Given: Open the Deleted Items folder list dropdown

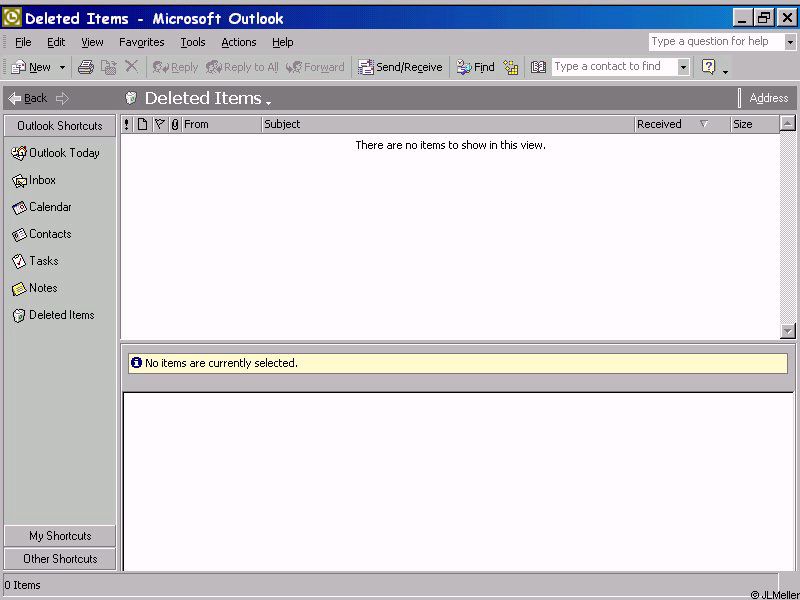Looking at the screenshot, I should pos(268,103).
